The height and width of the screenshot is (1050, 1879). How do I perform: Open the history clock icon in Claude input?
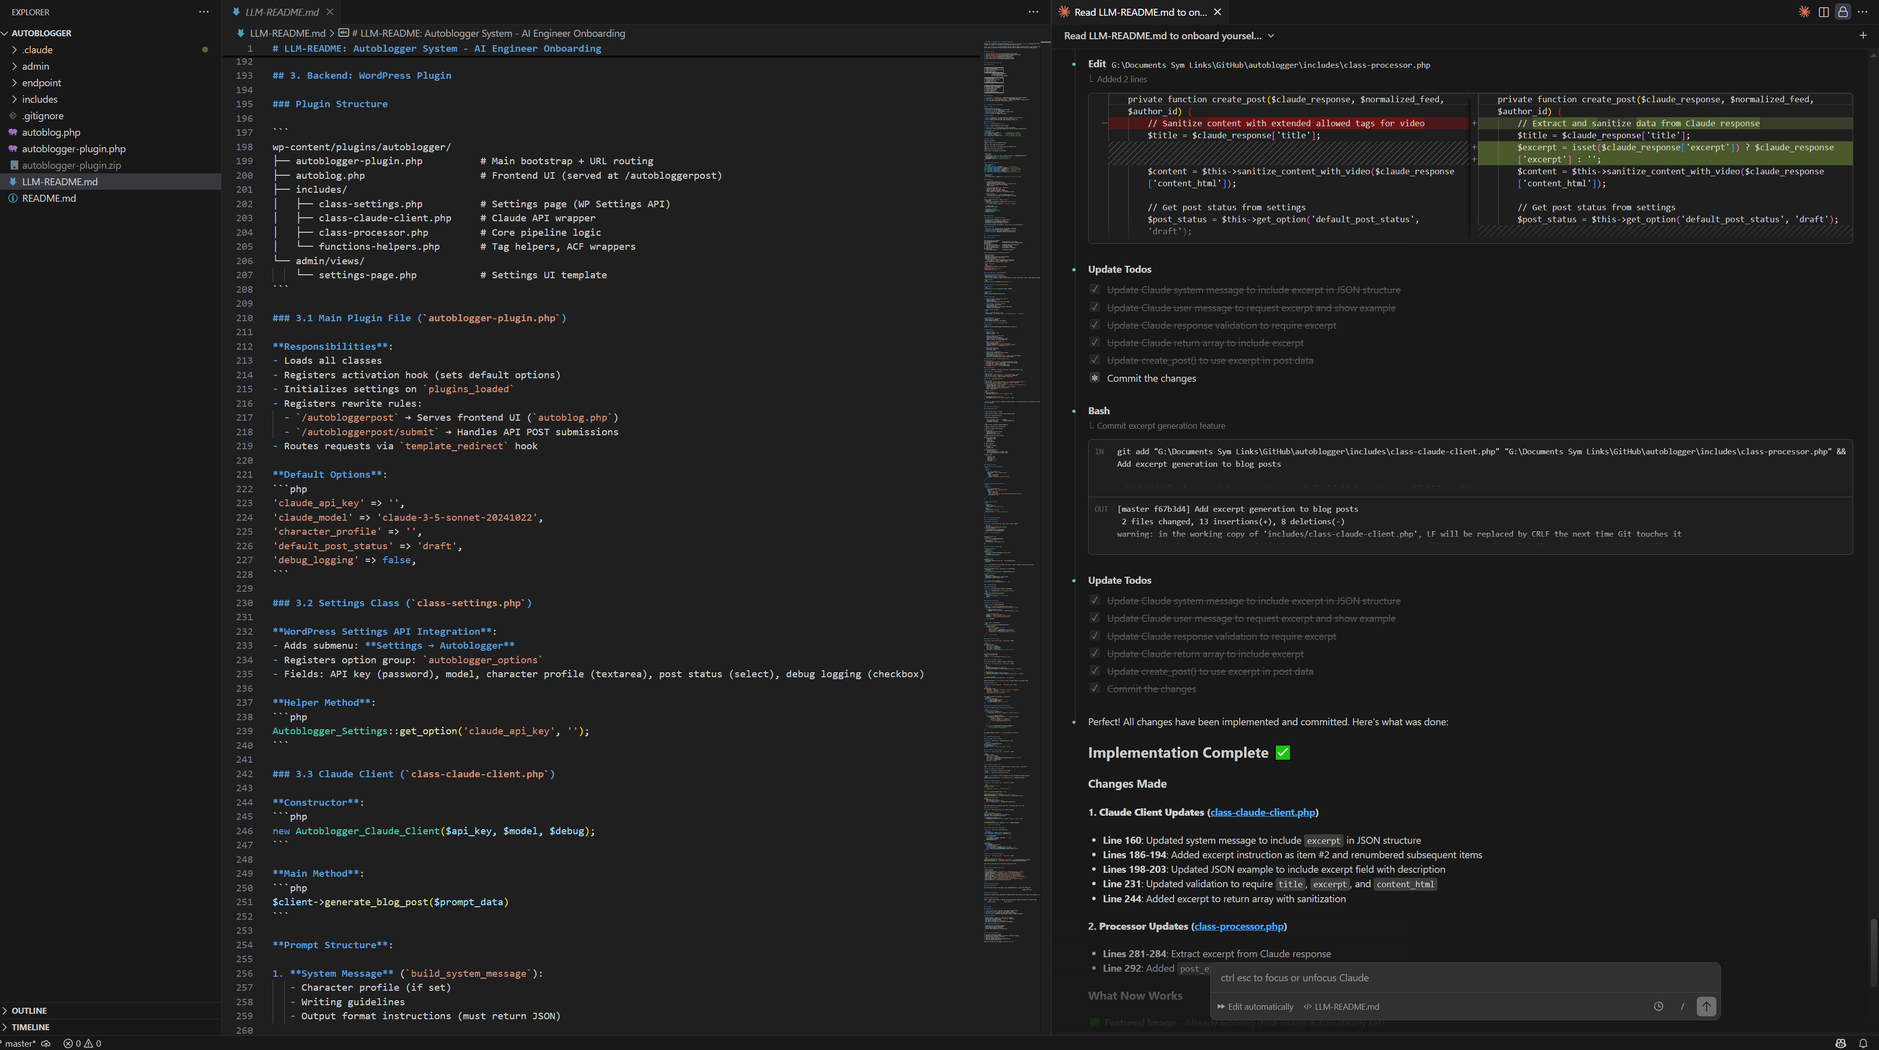[1658, 1007]
